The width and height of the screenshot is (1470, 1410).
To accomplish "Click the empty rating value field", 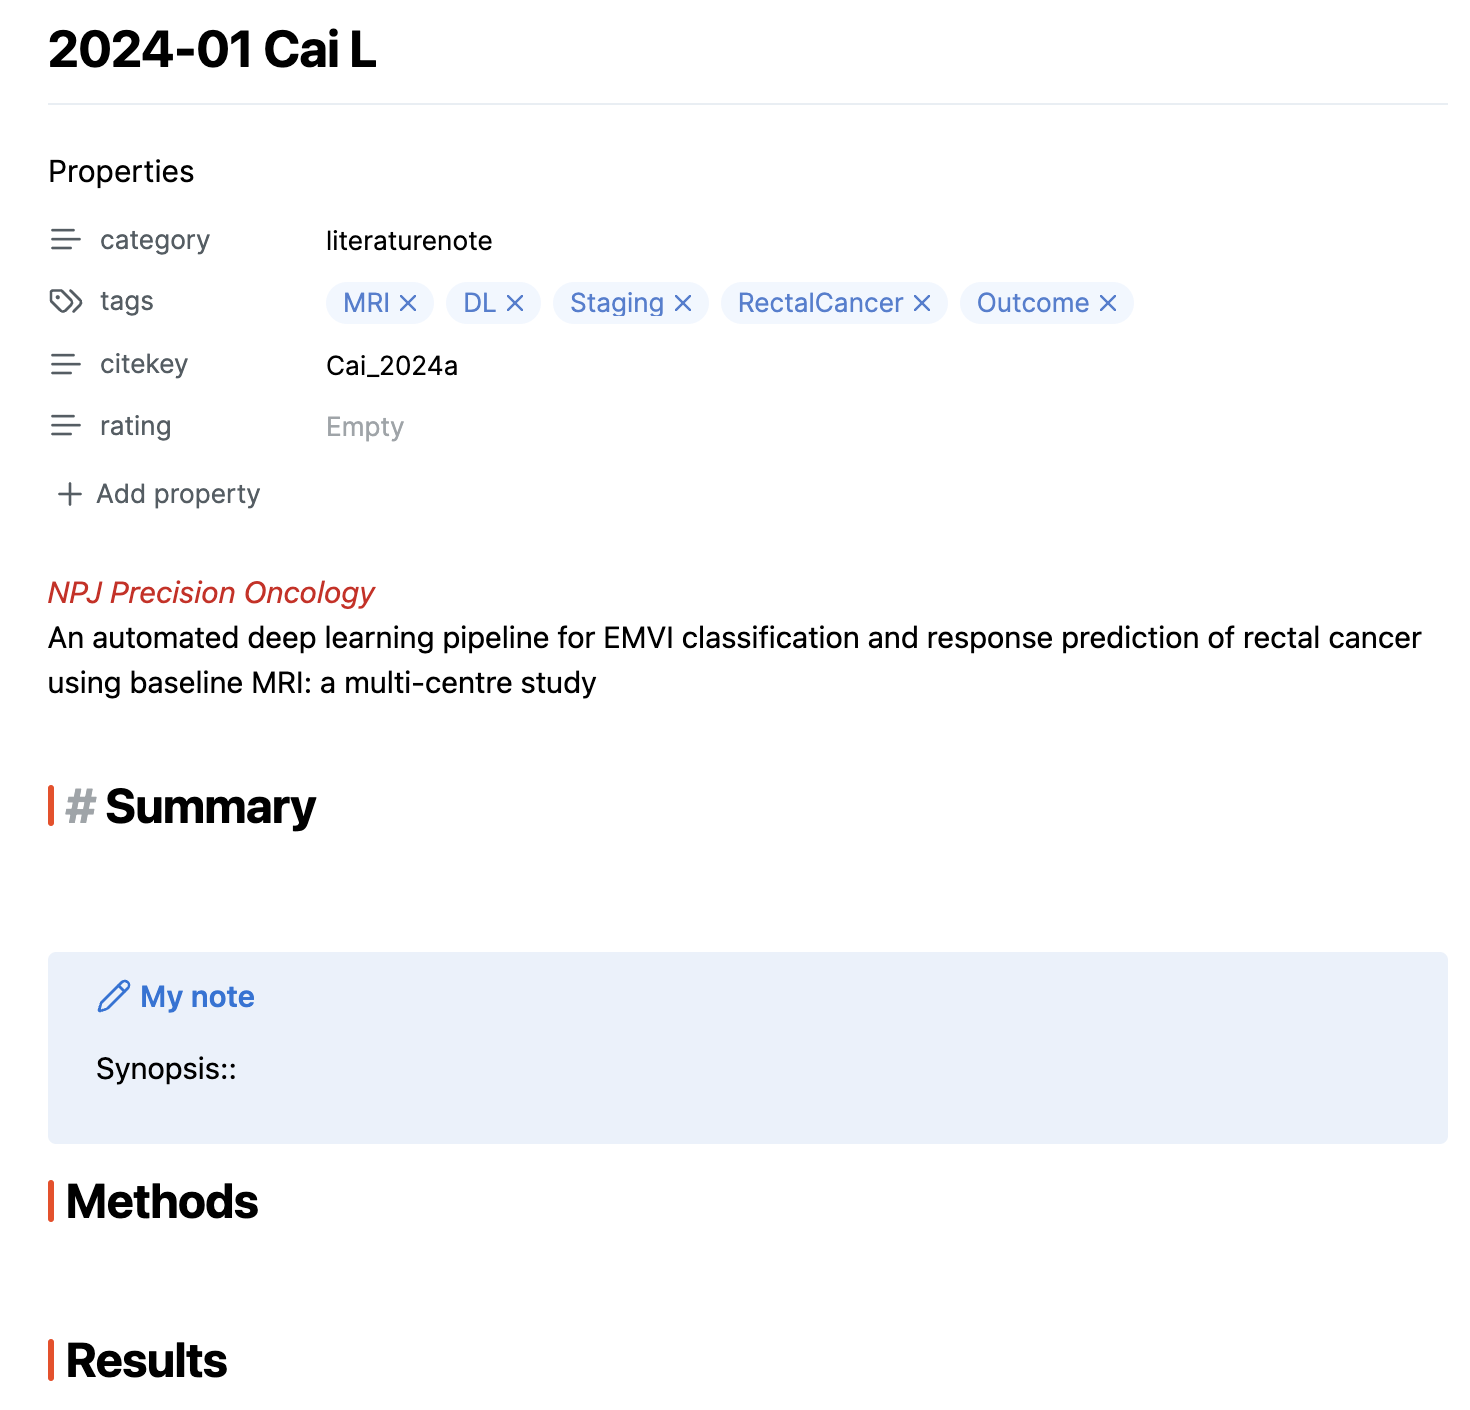I will tap(365, 427).
